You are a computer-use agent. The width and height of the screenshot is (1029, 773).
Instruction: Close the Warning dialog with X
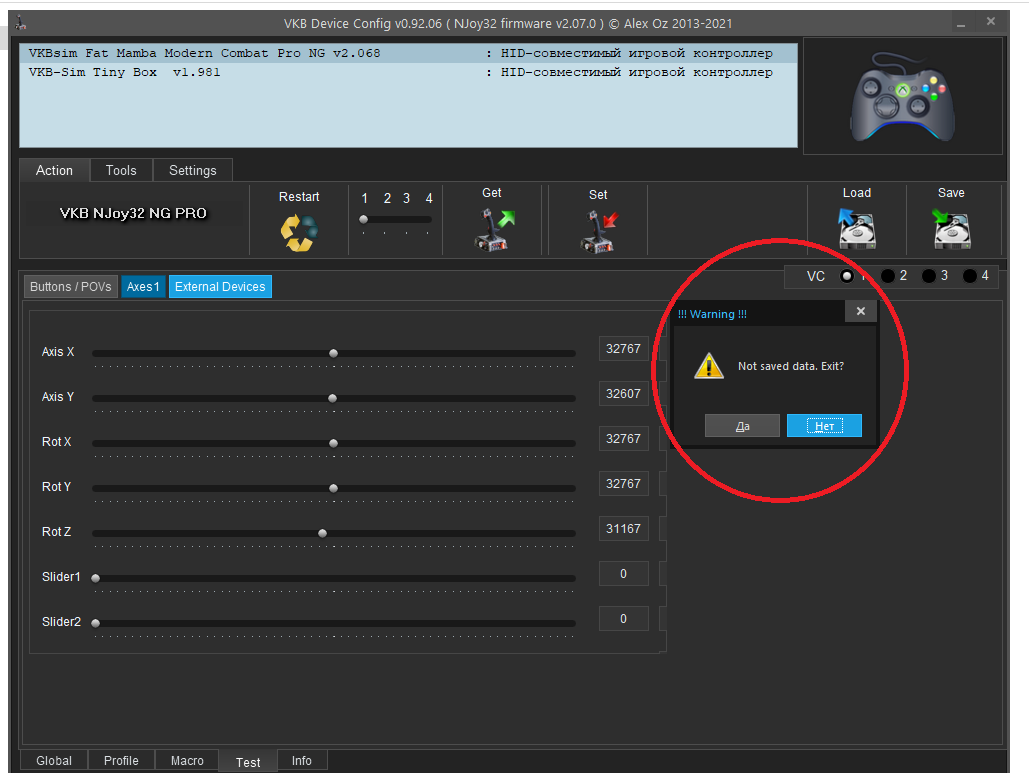(861, 311)
